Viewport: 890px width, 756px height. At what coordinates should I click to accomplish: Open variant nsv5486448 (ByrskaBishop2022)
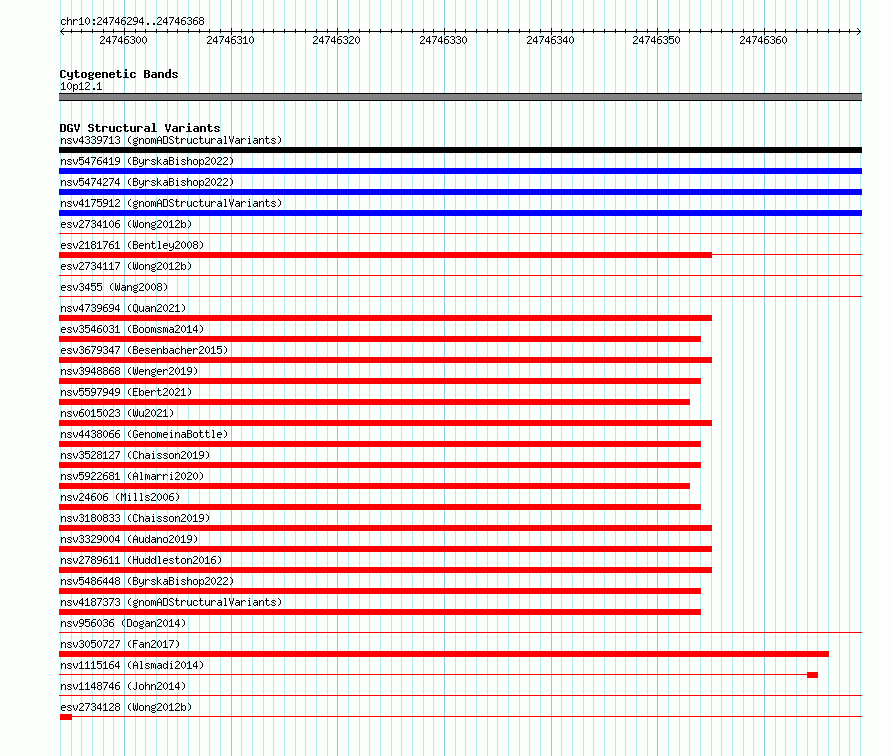click(147, 581)
